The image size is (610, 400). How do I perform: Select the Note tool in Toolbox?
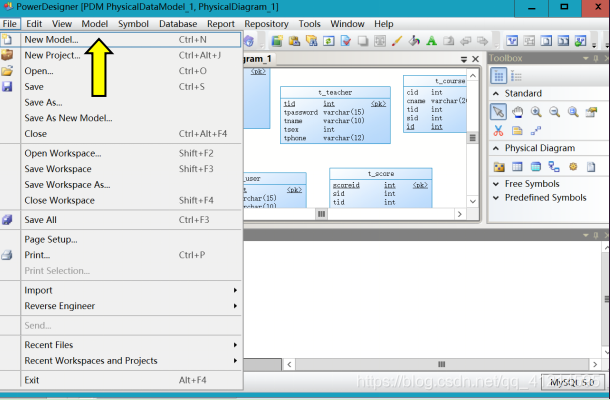(x=517, y=130)
